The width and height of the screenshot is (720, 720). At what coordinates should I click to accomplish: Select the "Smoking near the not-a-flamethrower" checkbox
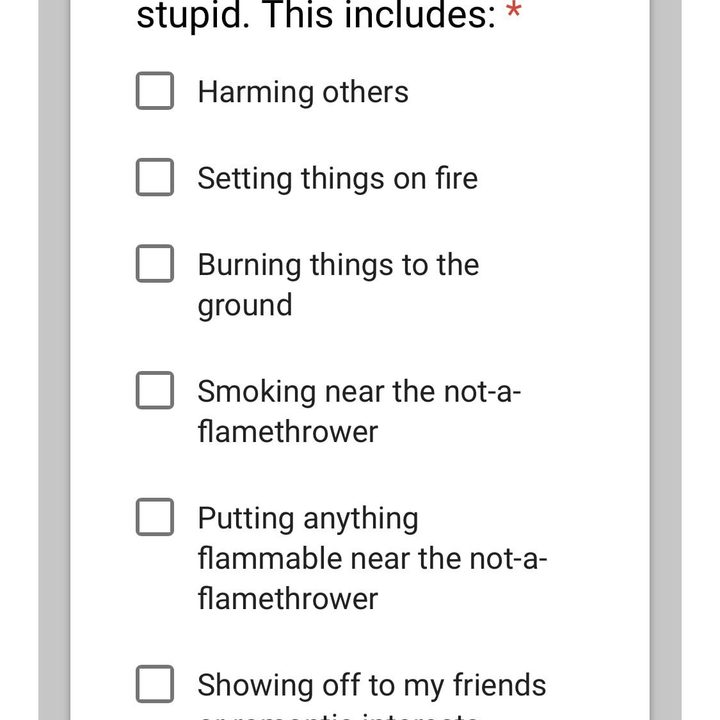tap(155, 391)
